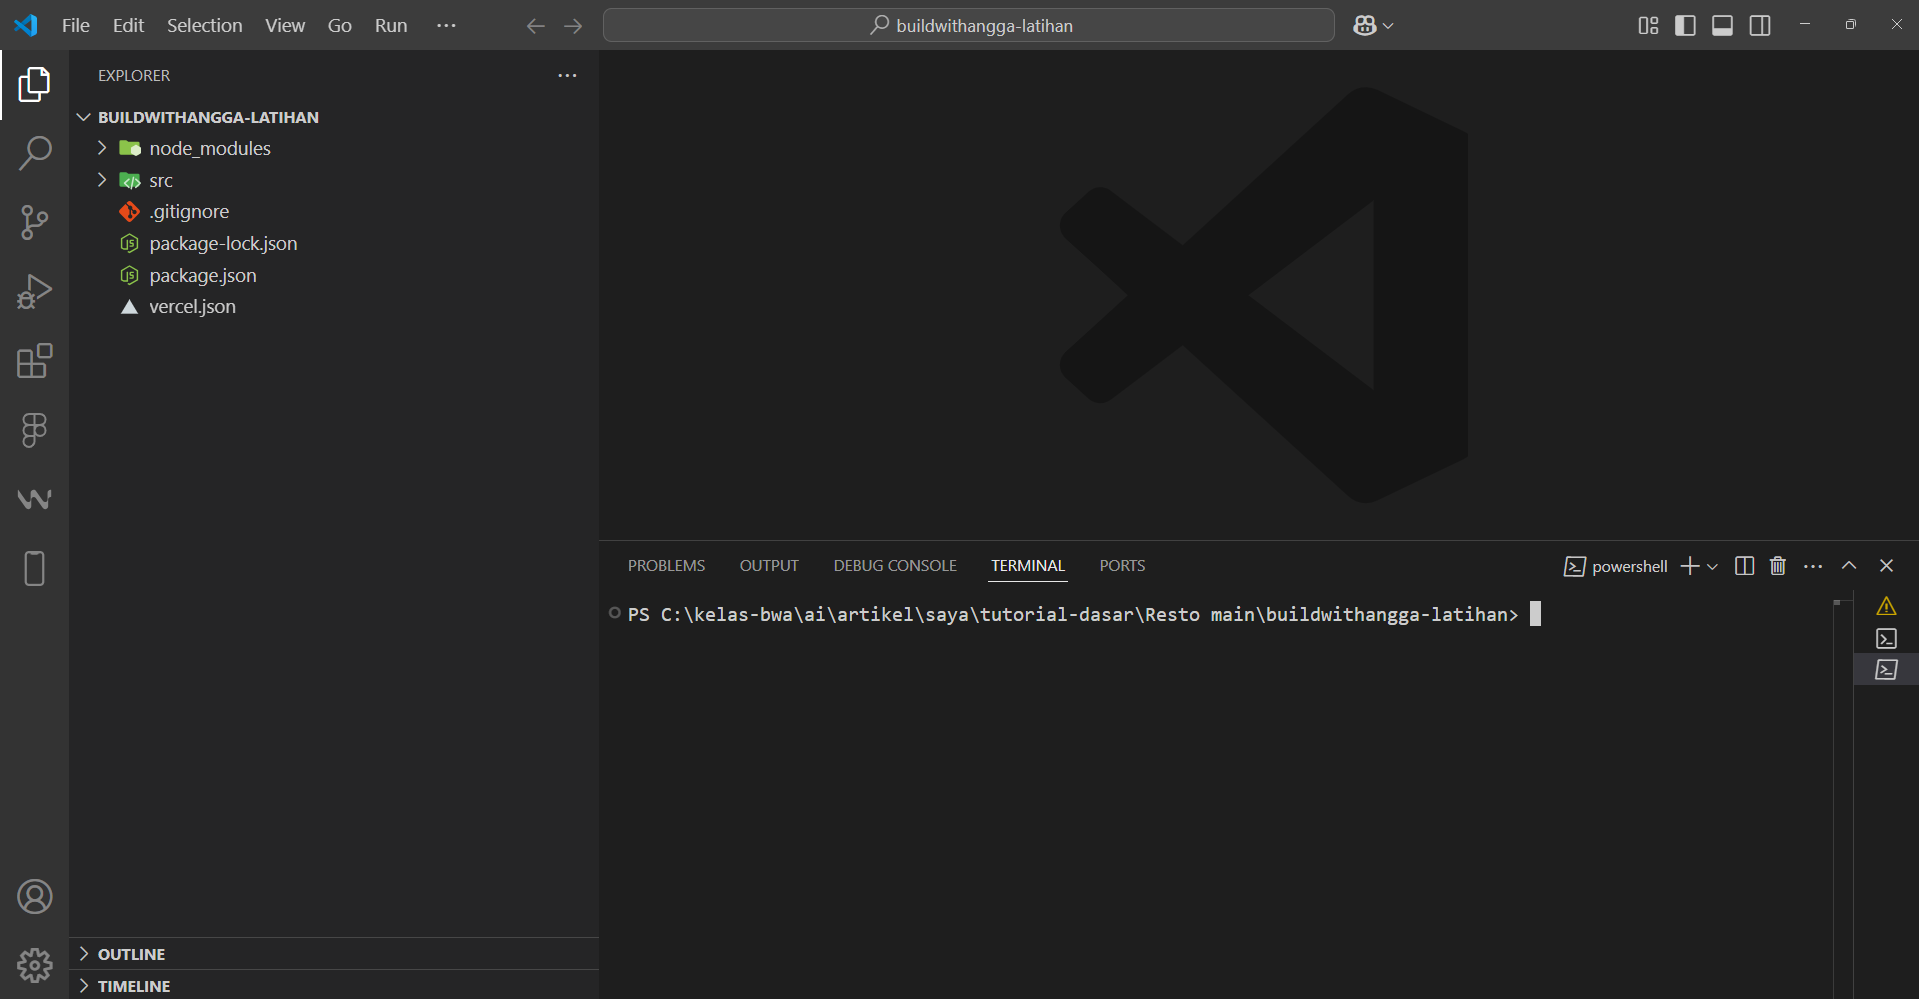
Task: Open the Search view in activity bar
Action: [34, 153]
